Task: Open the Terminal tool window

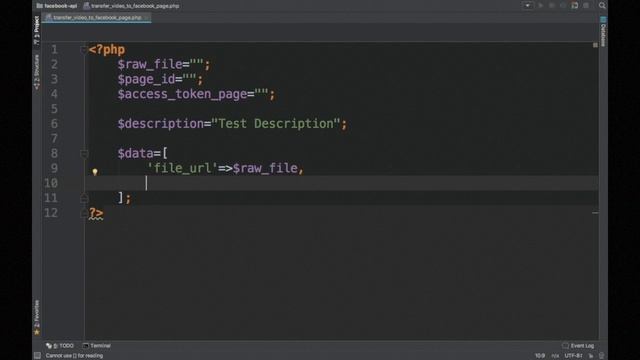Action: [97, 346]
